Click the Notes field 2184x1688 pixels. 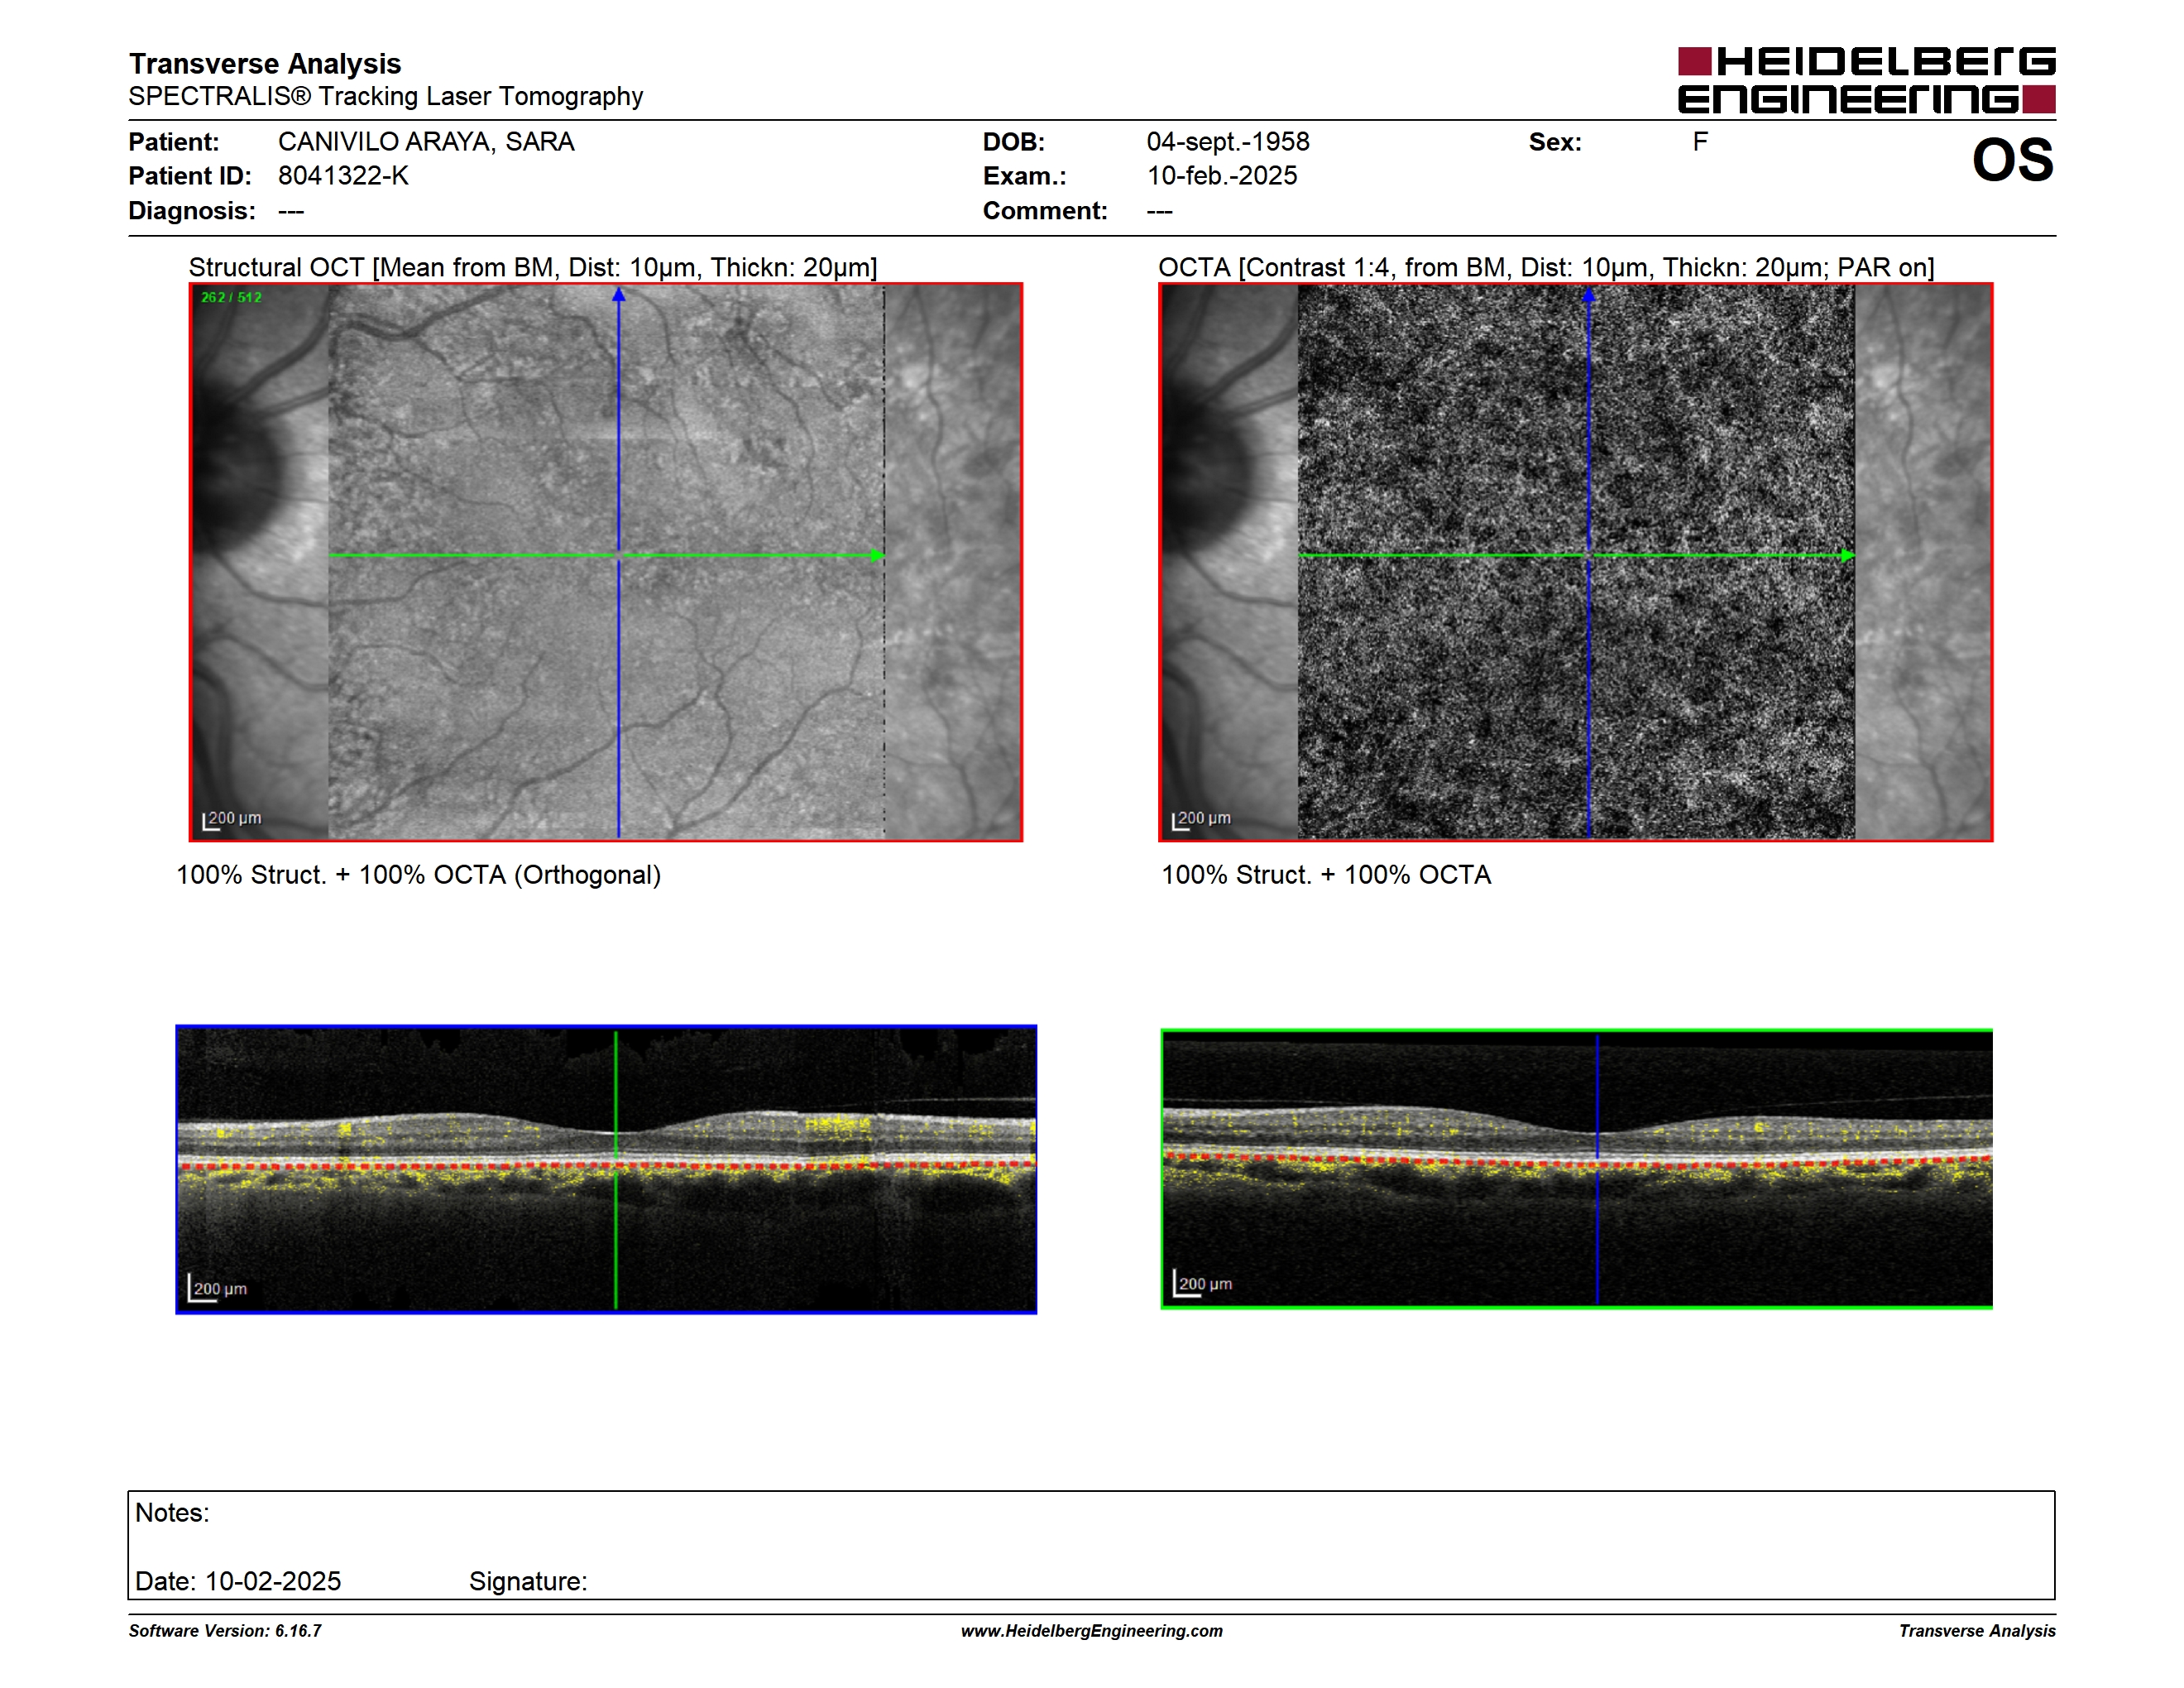1091,1545
